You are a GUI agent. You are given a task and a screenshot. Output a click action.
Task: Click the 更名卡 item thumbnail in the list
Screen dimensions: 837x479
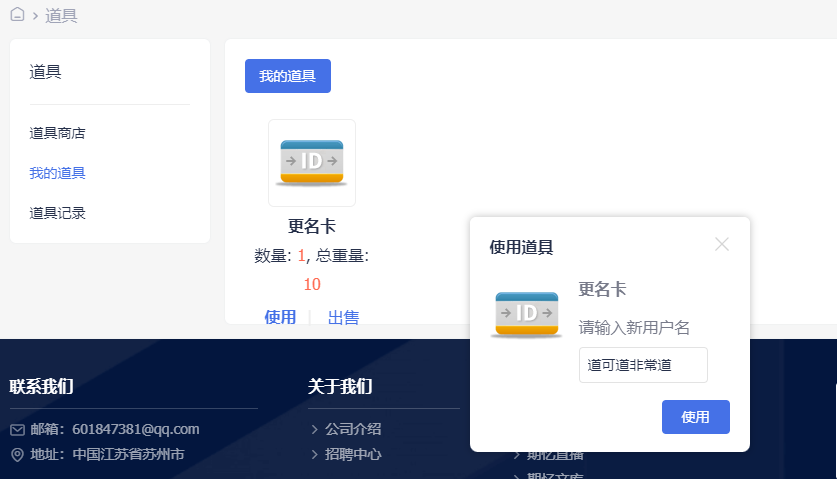[x=312, y=163]
